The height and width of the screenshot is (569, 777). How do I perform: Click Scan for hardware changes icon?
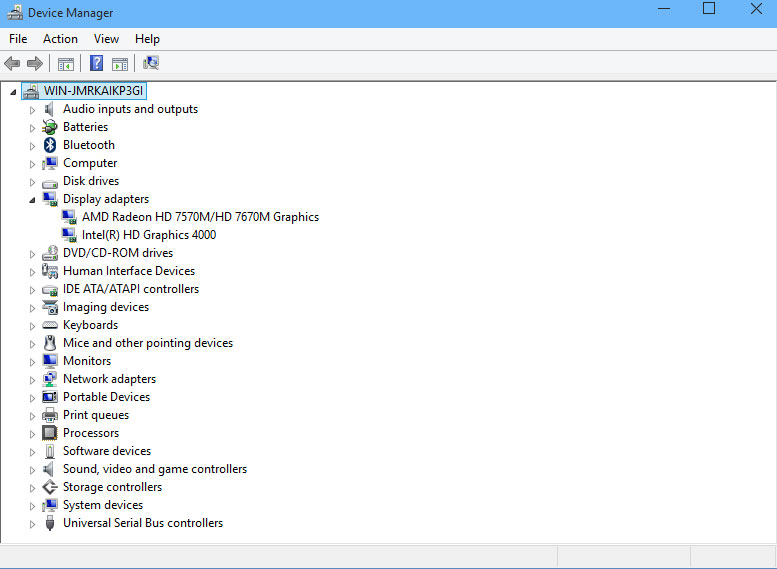click(x=151, y=63)
